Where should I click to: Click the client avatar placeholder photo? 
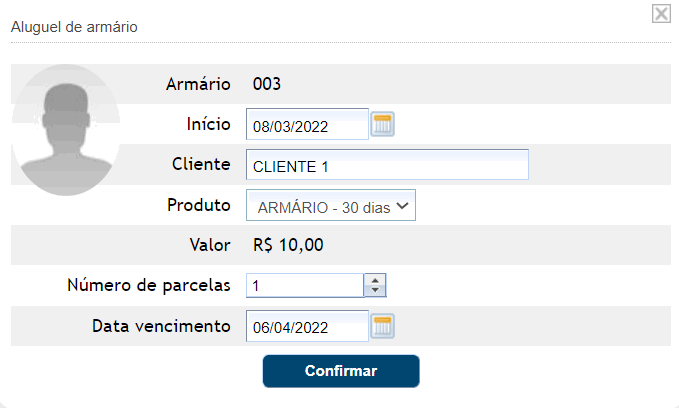point(67,128)
